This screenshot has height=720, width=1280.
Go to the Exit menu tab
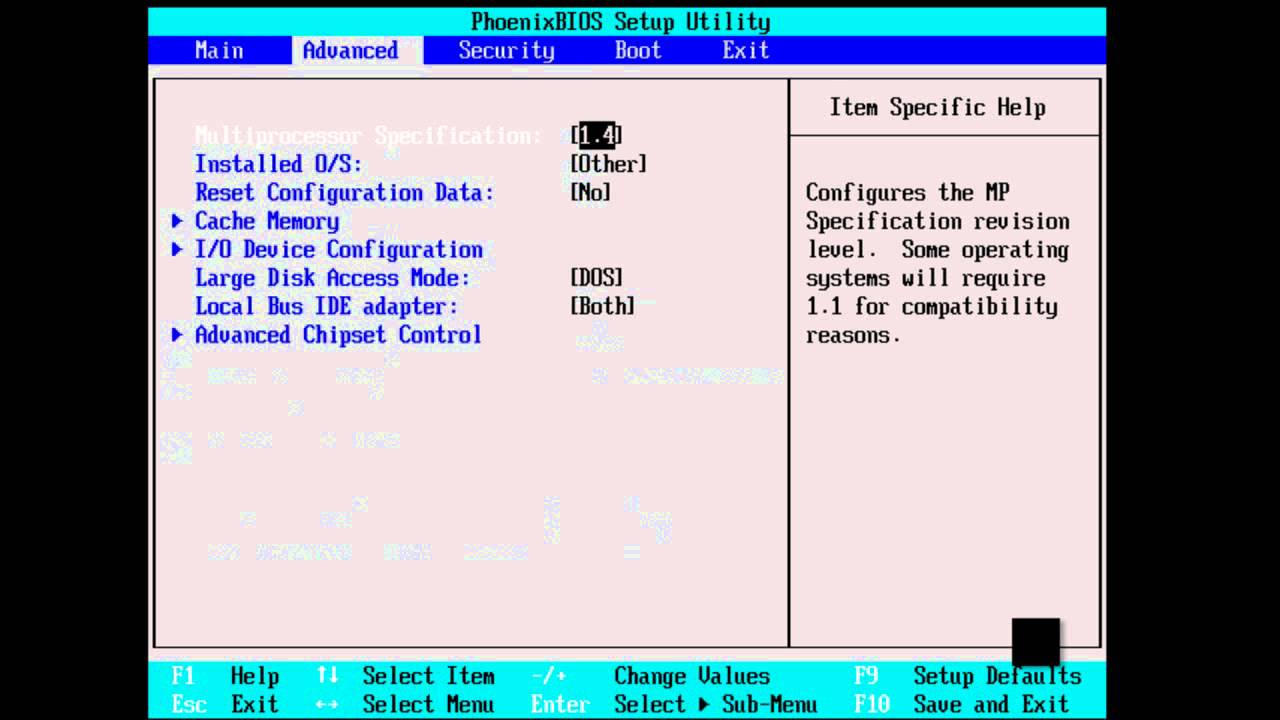[x=746, y=50]
